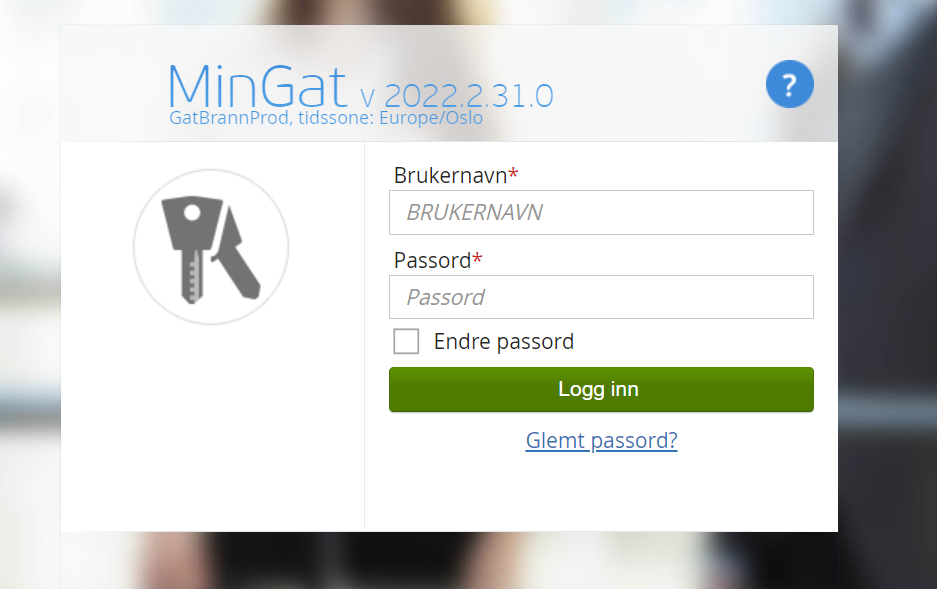The height and width of the screenshot is (589, 937).
Task: Log in with the green Logg inn button
Action: (601, 389)
